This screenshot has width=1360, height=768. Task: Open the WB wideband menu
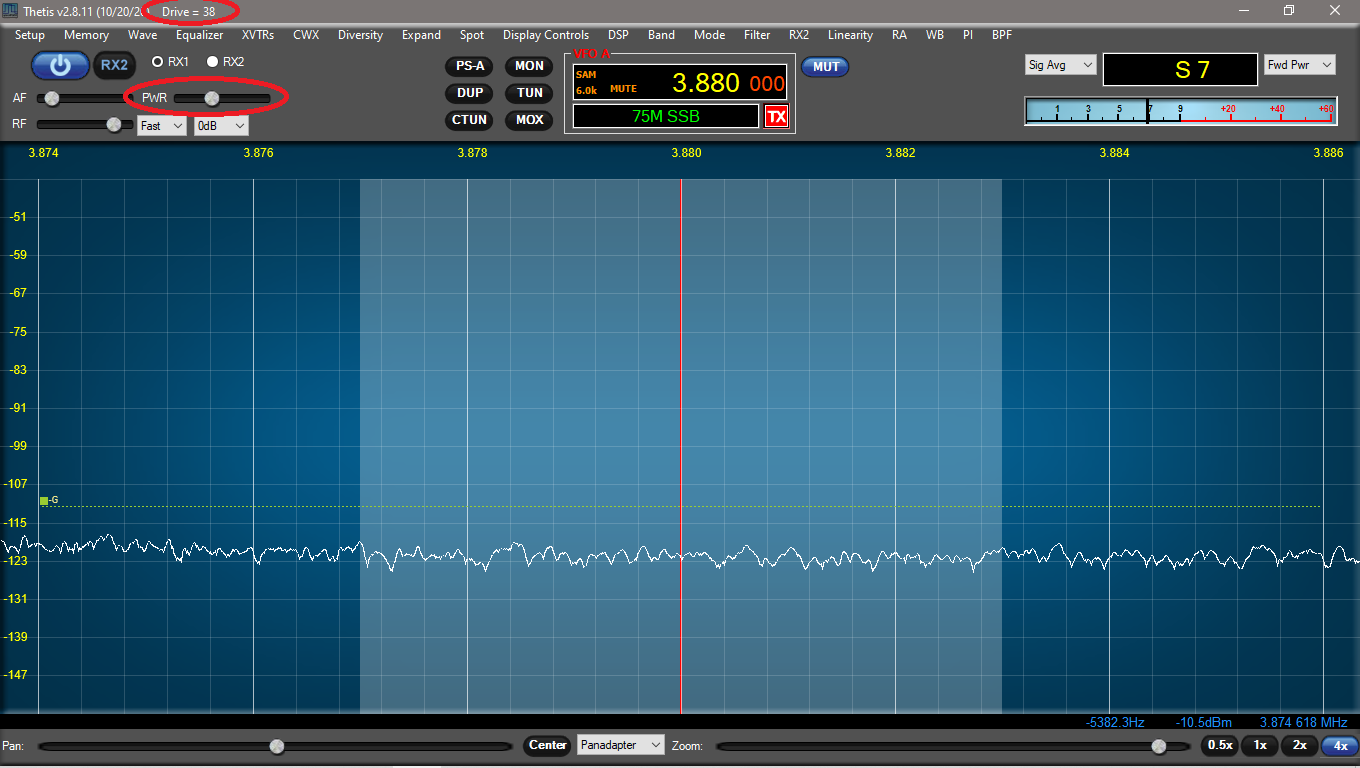click(935, 35)
